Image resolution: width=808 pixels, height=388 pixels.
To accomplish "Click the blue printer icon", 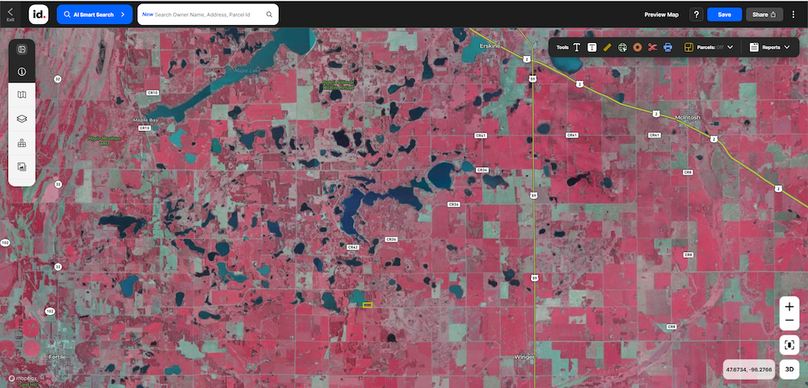I will tap(668, 47).
